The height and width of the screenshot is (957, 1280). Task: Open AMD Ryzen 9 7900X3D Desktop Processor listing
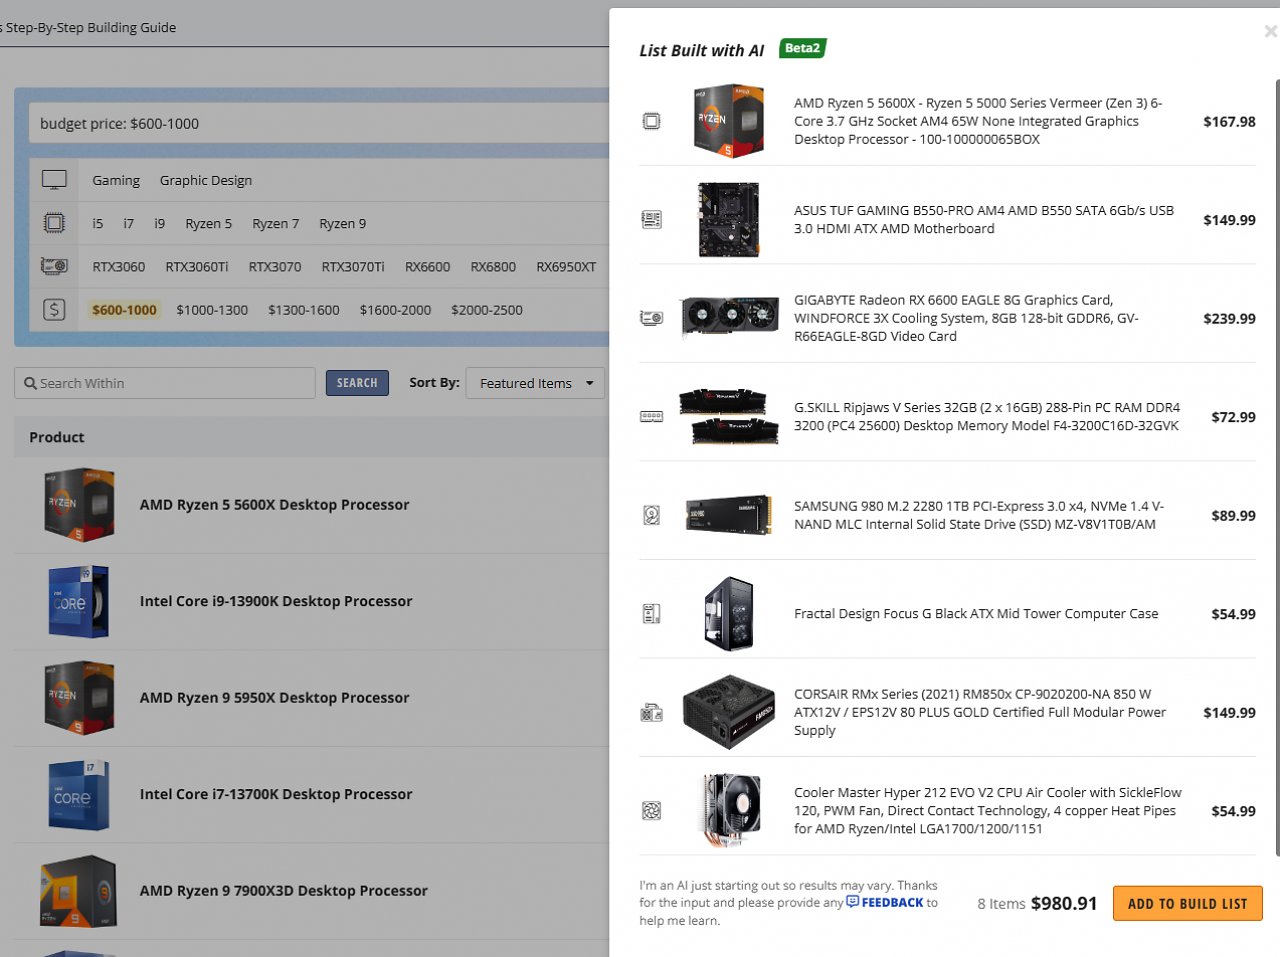click(x=283, y=890)
